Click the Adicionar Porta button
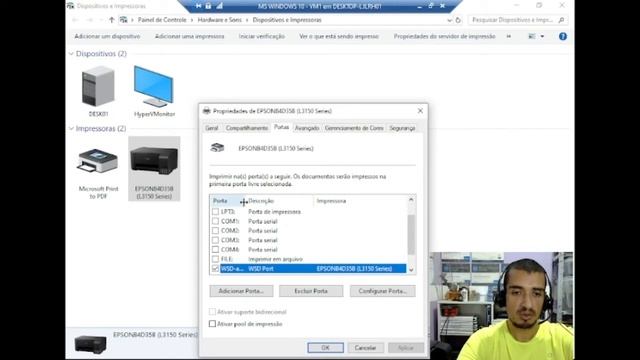 pos(241,291)
